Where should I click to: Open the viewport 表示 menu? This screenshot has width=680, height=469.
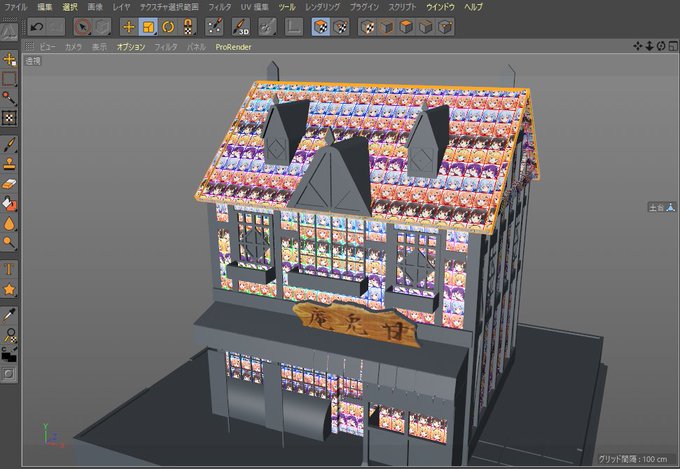tap(99, 47)
